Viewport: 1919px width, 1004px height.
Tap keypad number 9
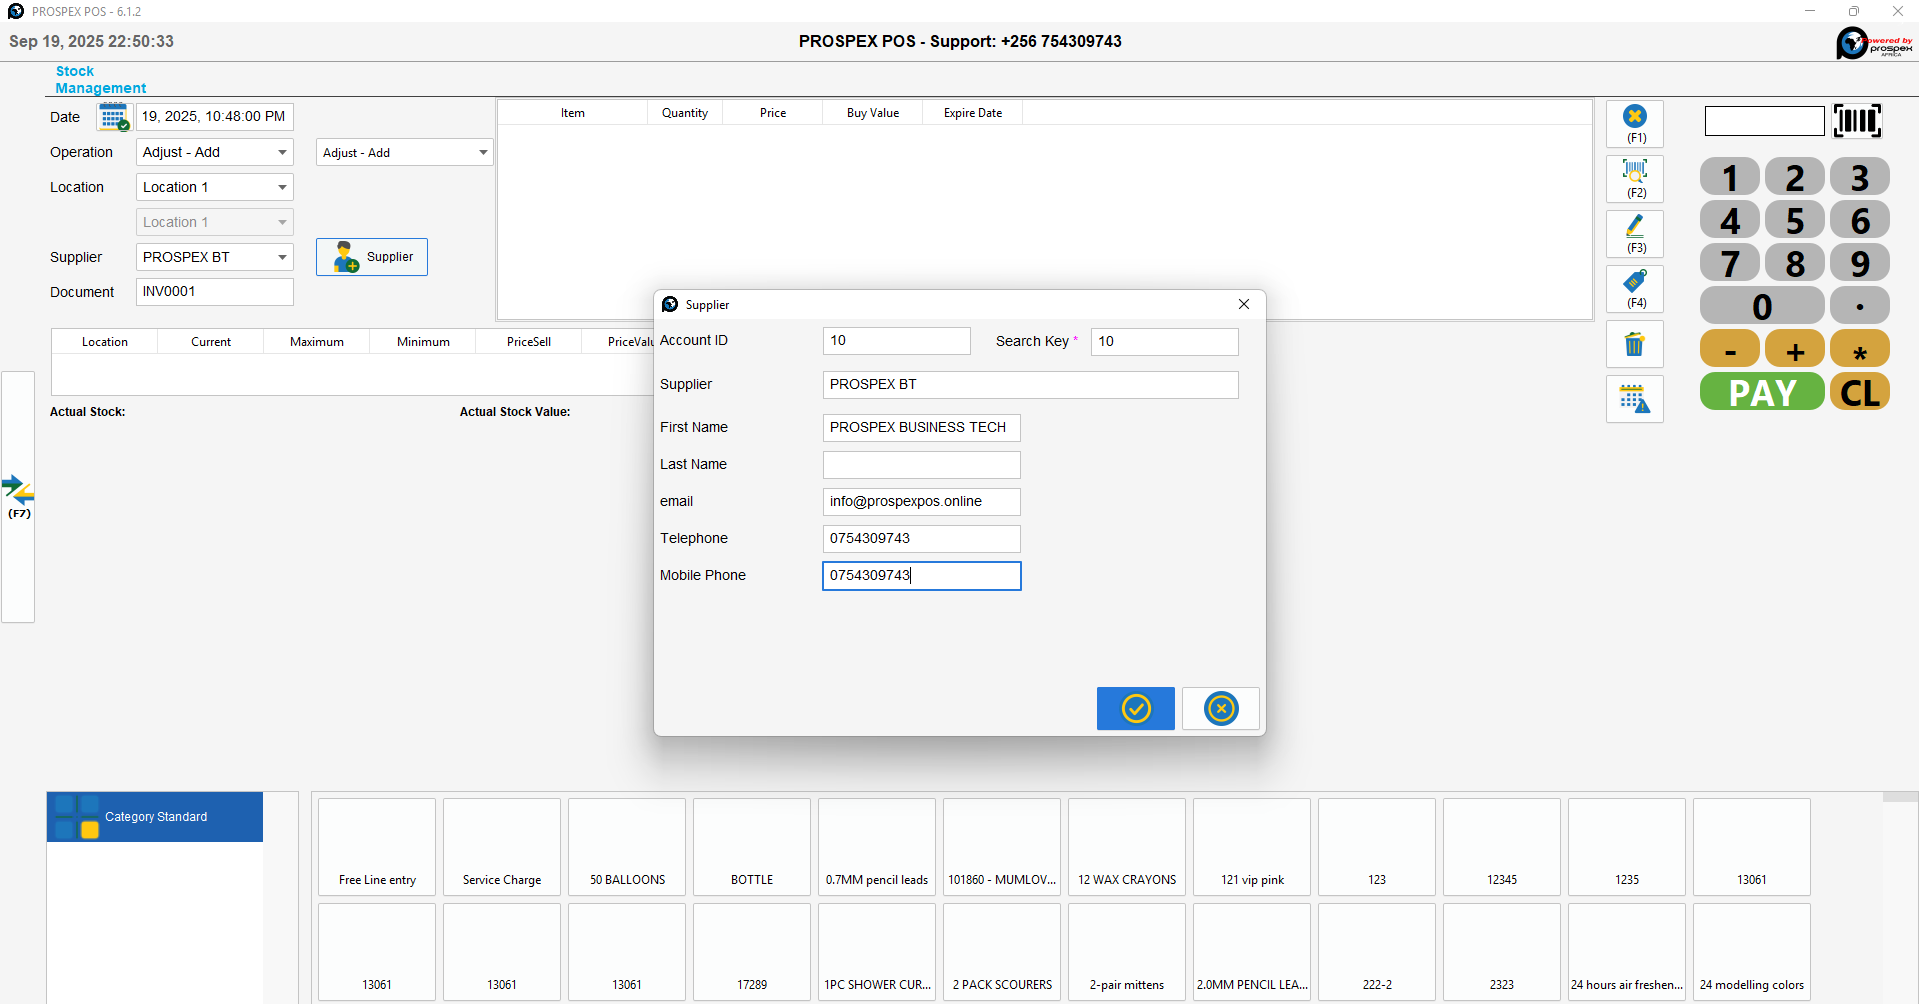pos(1860,263)
